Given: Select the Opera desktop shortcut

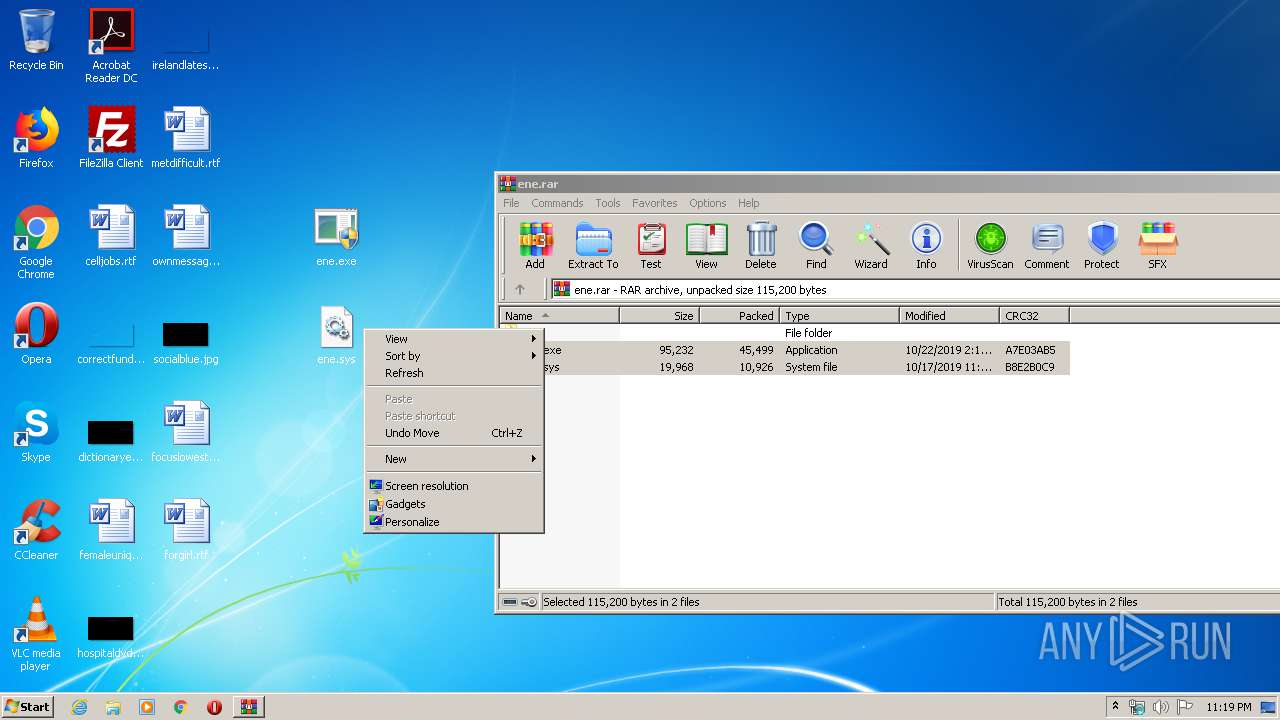Looking at the screenshot, I should point(36,334).
